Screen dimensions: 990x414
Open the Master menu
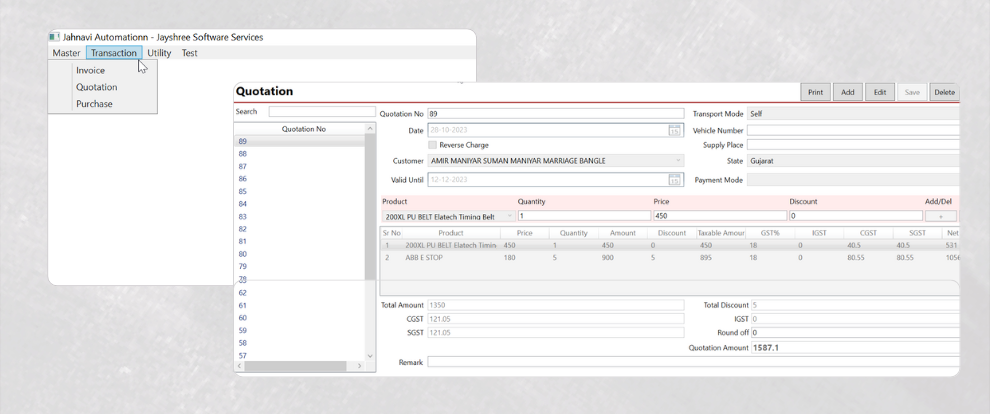coord(66,53)
